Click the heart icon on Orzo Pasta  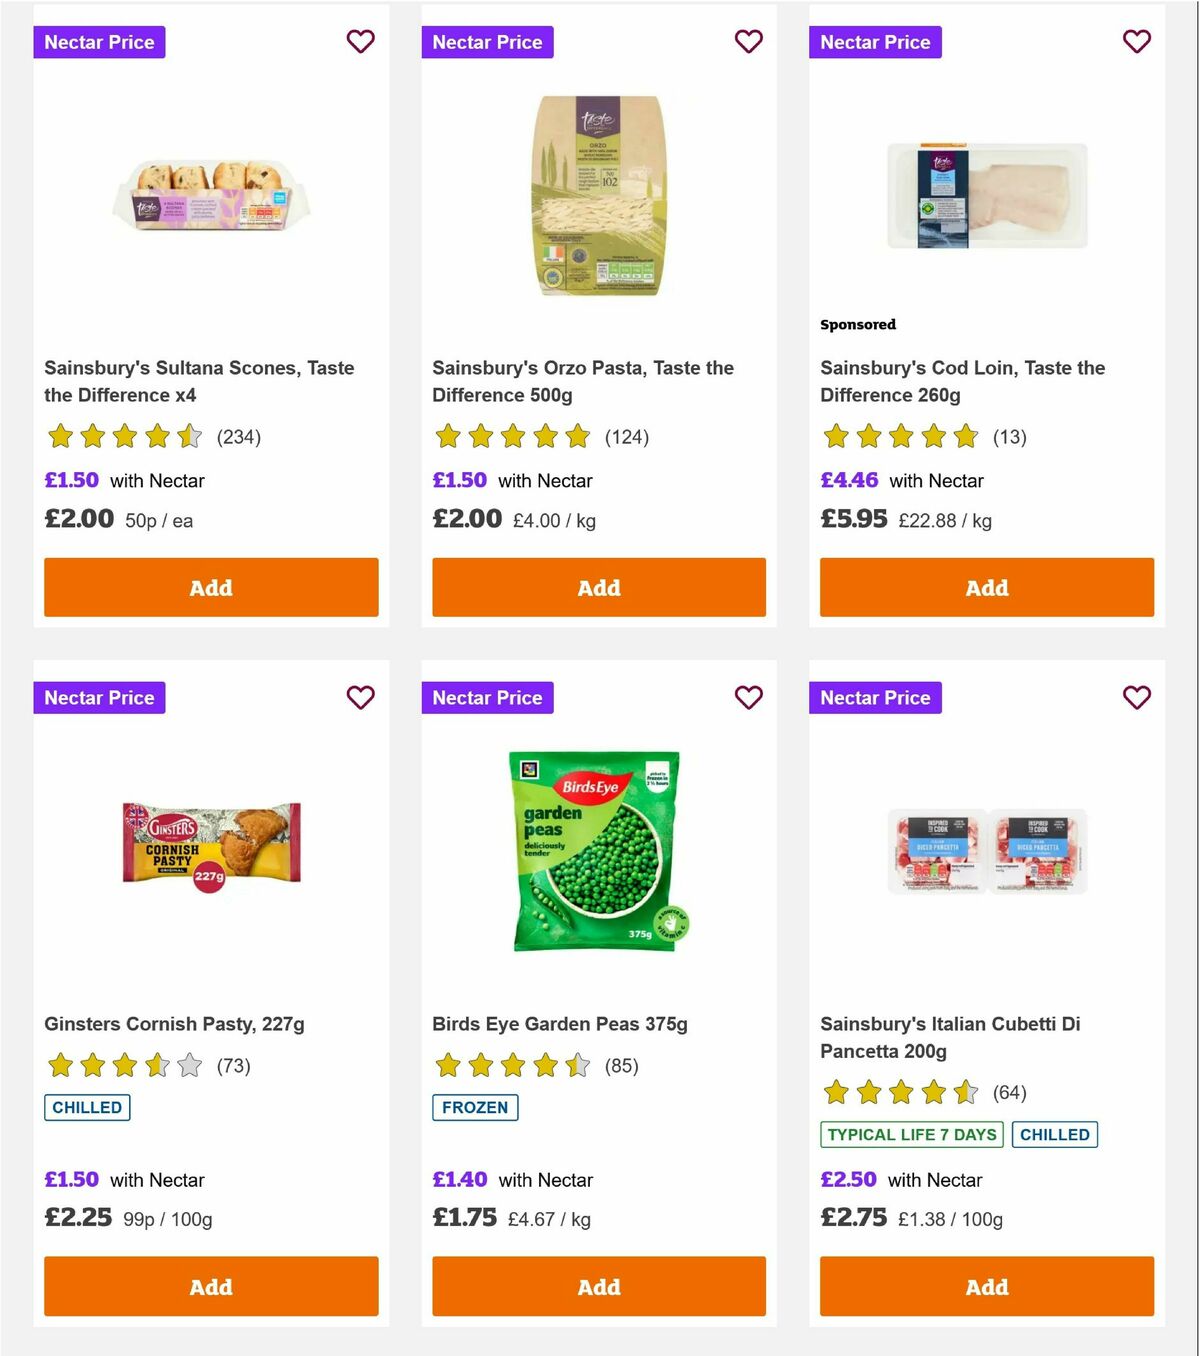click(x=748, y=42)
